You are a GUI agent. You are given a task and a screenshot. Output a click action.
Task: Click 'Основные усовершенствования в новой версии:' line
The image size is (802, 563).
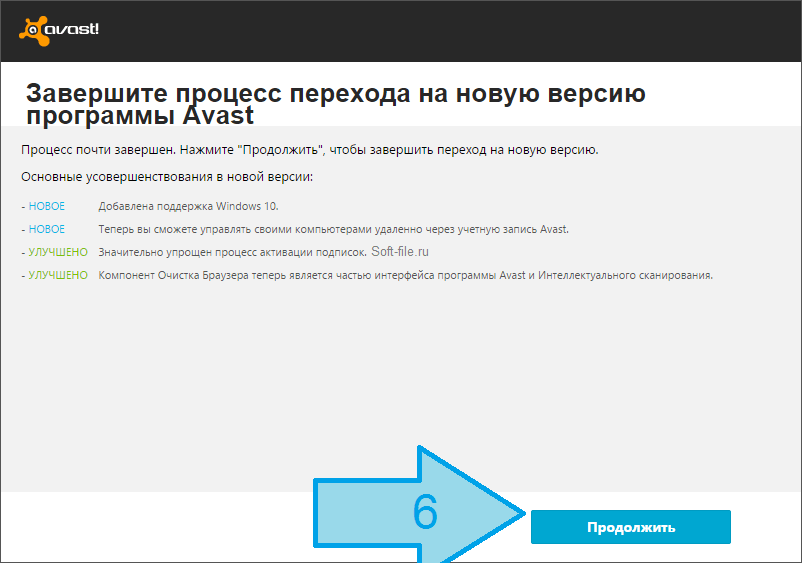(167, 177)
